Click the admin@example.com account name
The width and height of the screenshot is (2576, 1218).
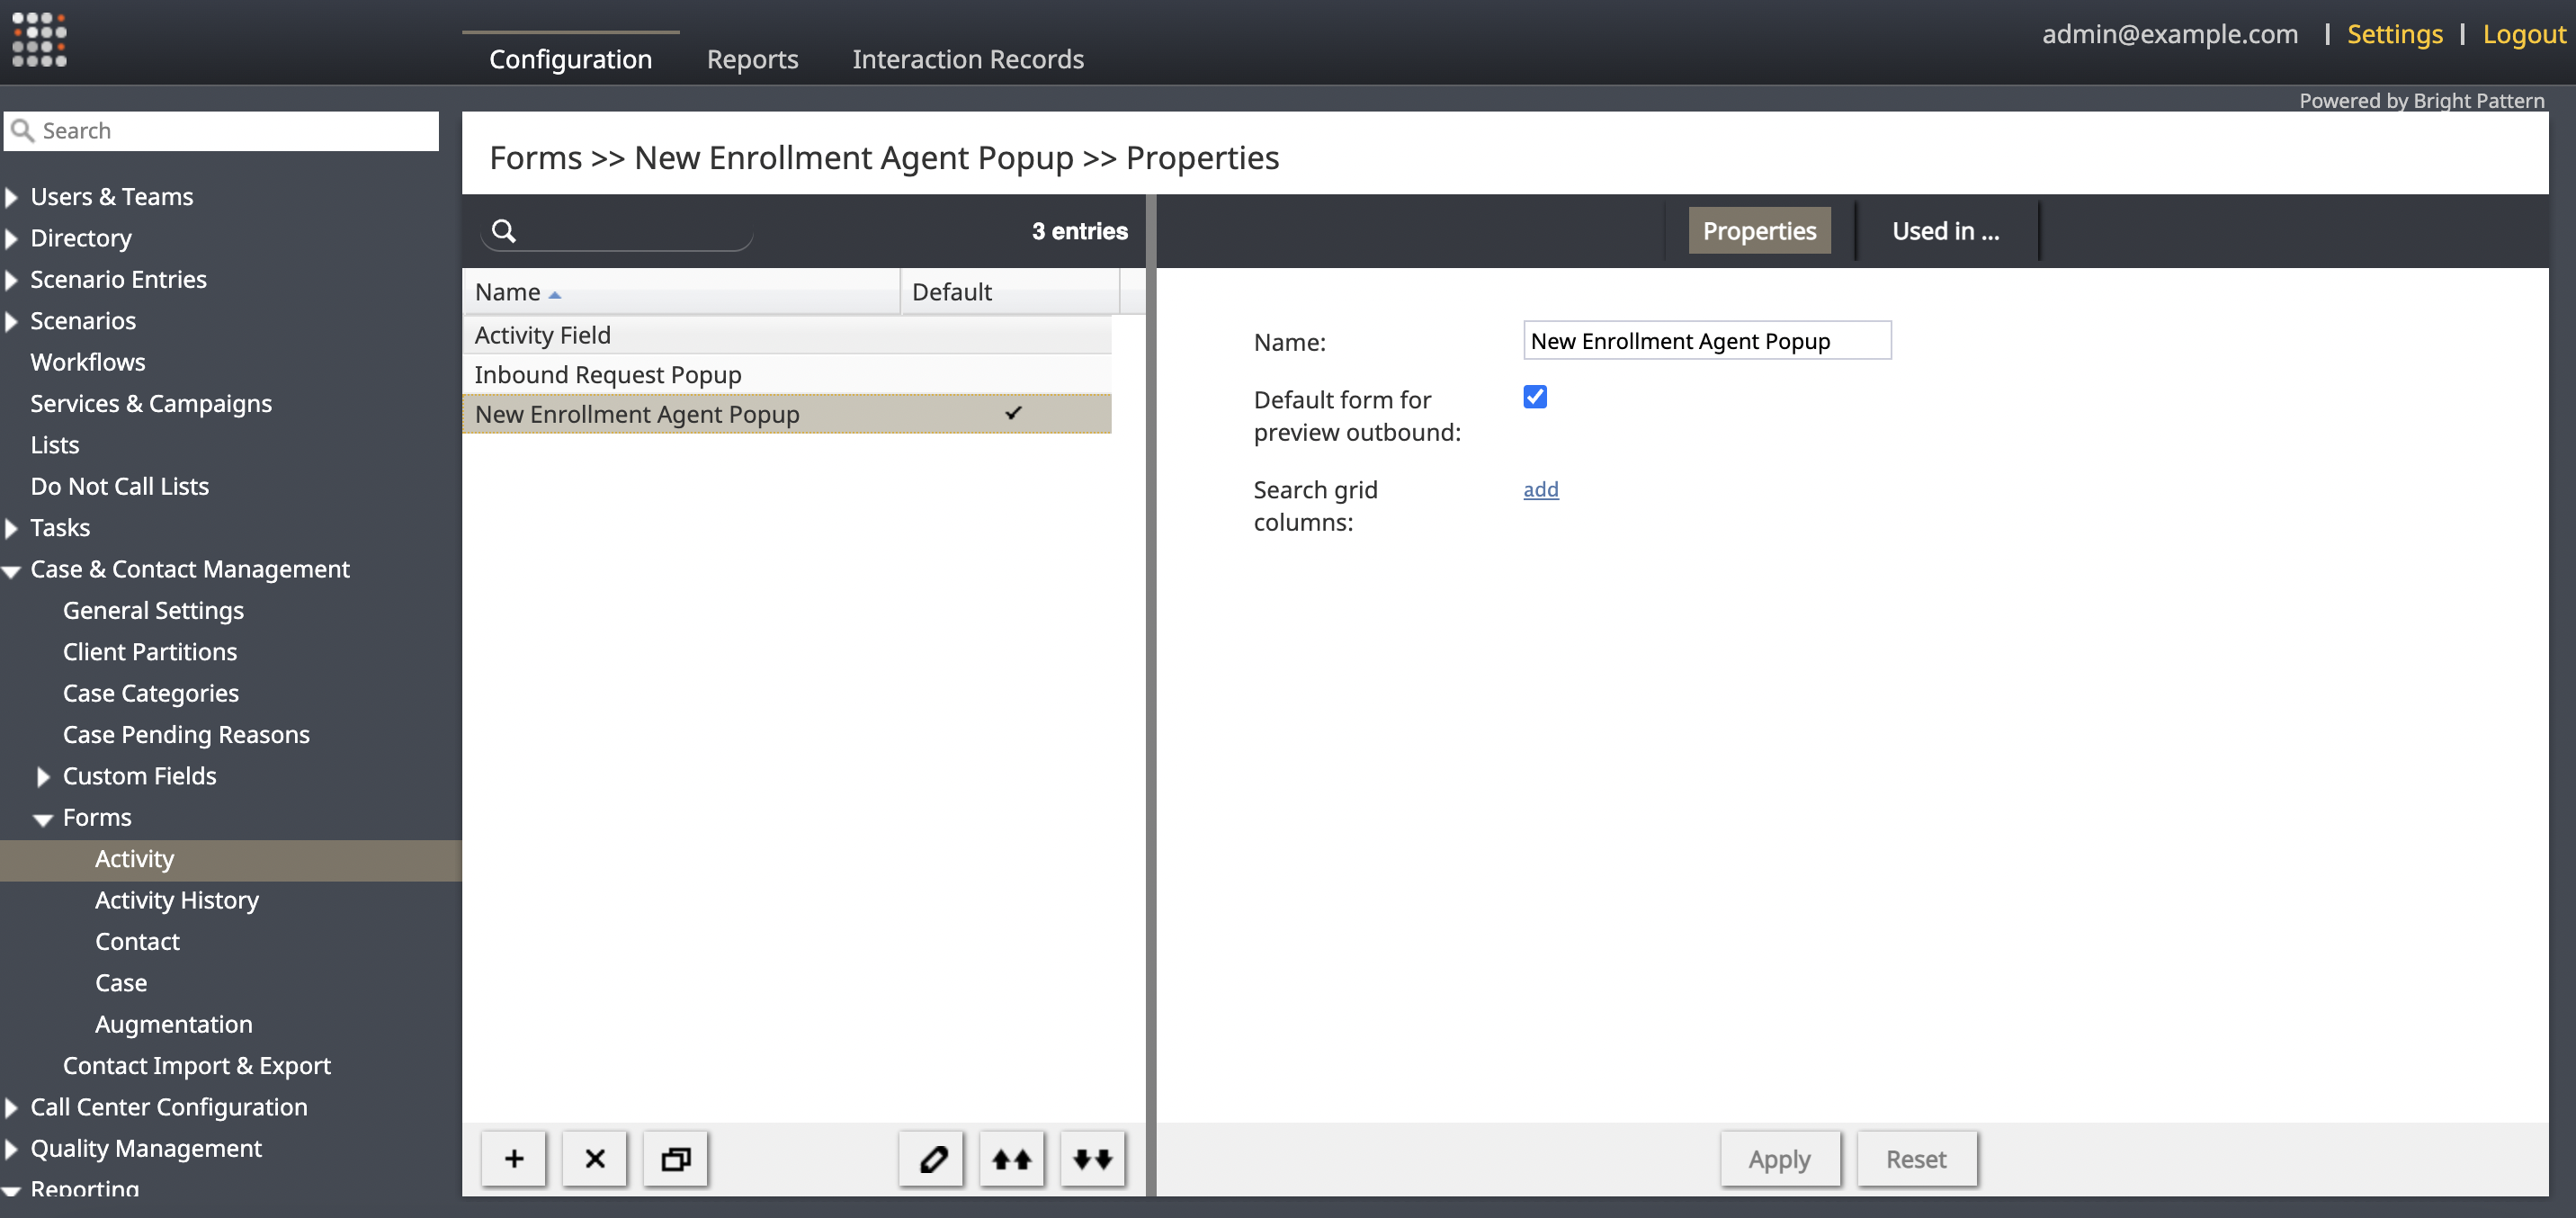(2170, 34)
